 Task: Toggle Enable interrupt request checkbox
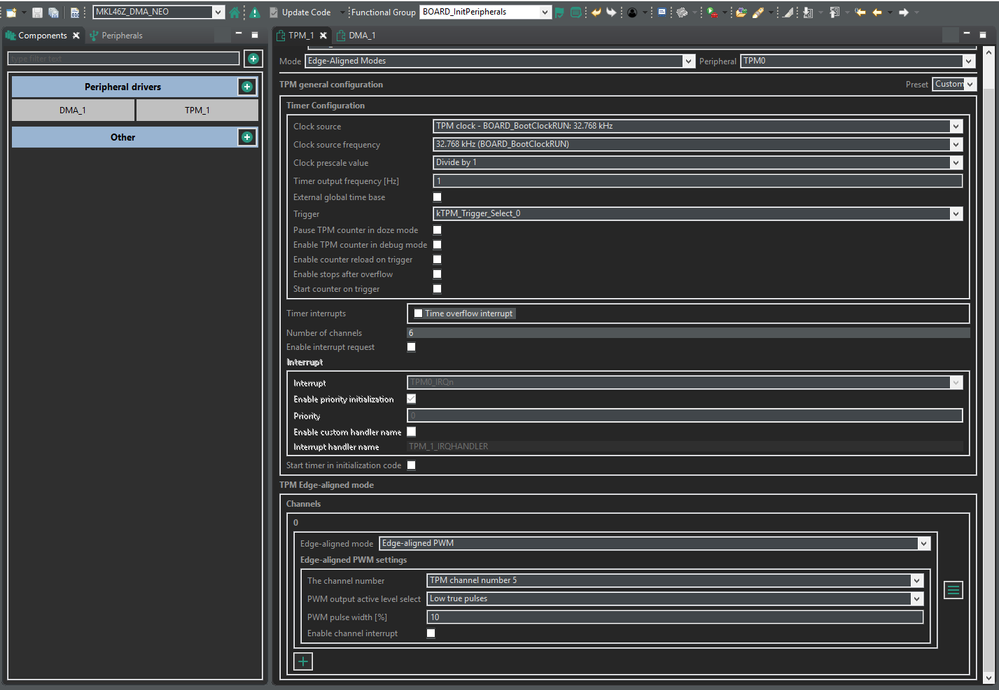412,347
